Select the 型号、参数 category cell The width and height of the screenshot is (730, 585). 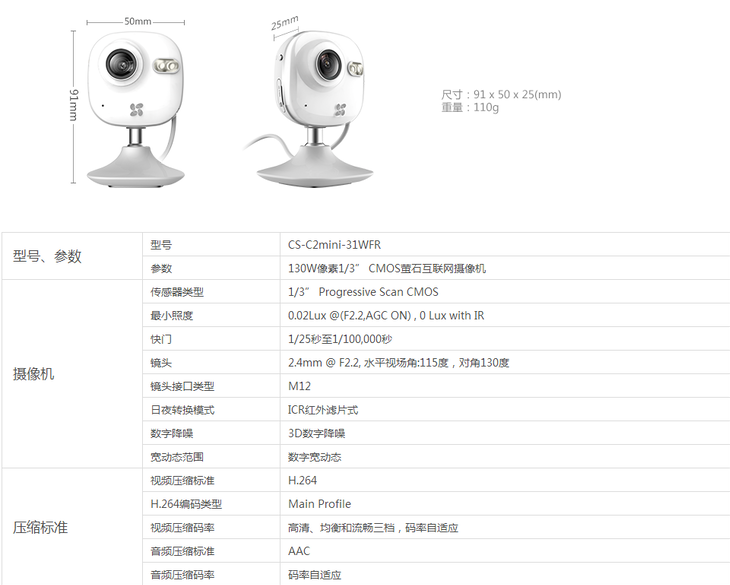pyautogui.click(x=72, y=256)
